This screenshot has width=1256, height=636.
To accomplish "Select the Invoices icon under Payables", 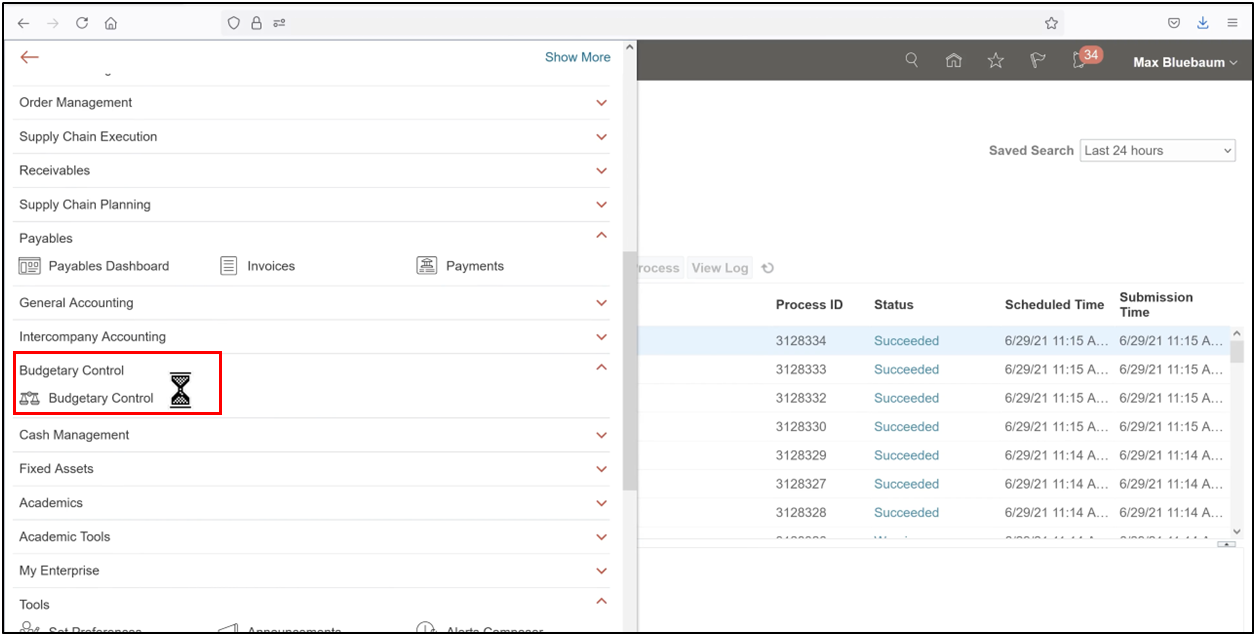I will [229, 265].
